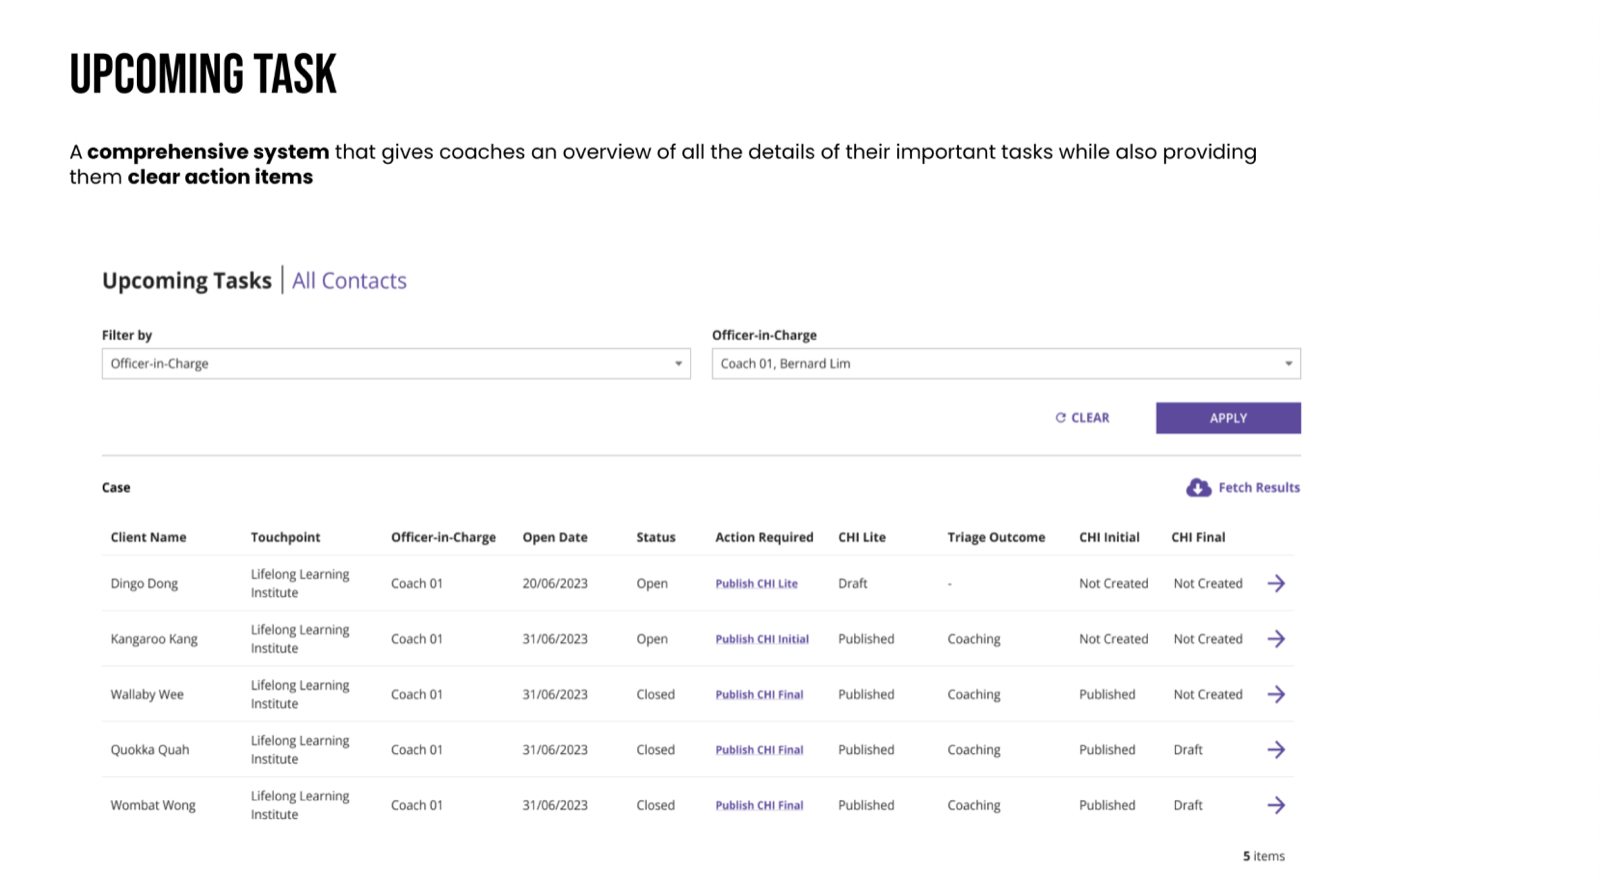Image resolution: width=1600 pixels, height=896 pixels.
Task: Open the arrow for Quokka Quah's row
Action: 1276,750
